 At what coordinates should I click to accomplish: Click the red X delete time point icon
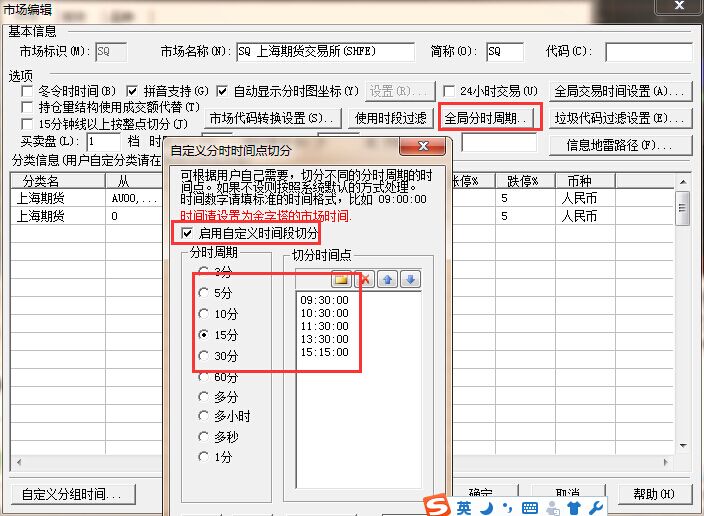(x=365, y=279)
